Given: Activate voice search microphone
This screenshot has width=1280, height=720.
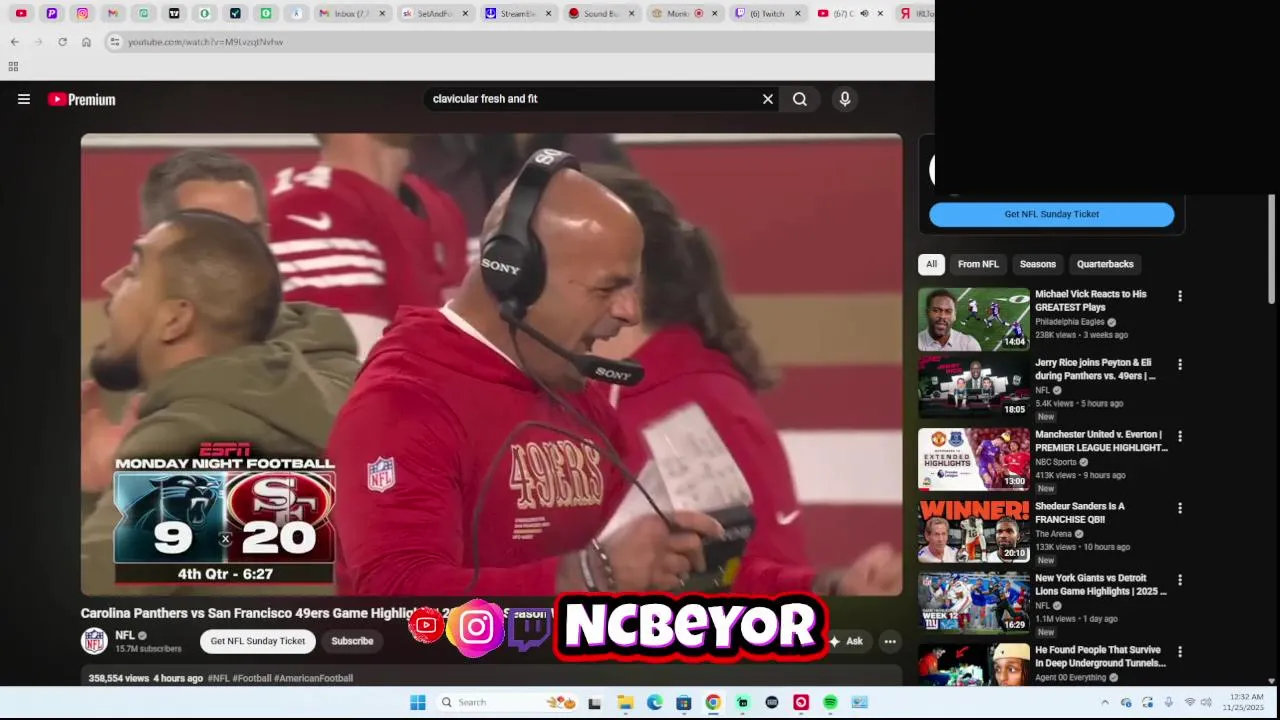Looking at the screenshot, I should 845,99.
